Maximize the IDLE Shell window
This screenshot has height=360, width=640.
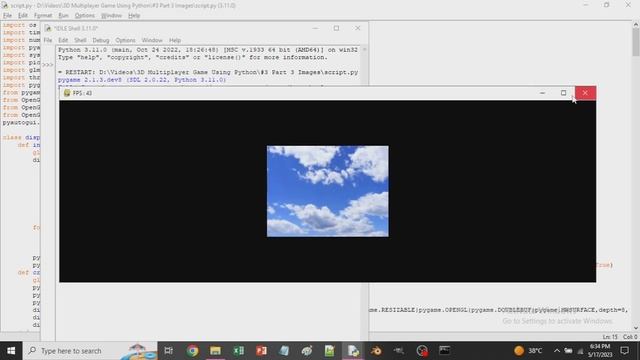[x=336, y=28]
